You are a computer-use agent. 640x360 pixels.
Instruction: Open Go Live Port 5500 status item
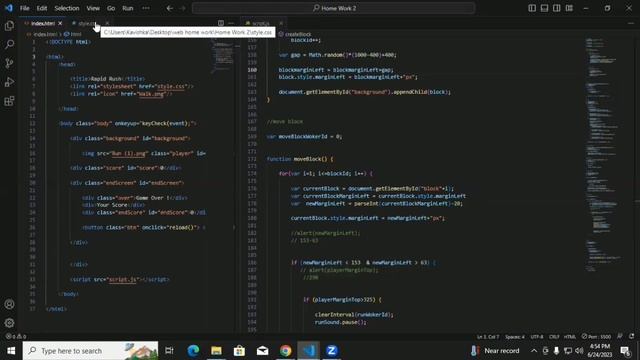596,336
